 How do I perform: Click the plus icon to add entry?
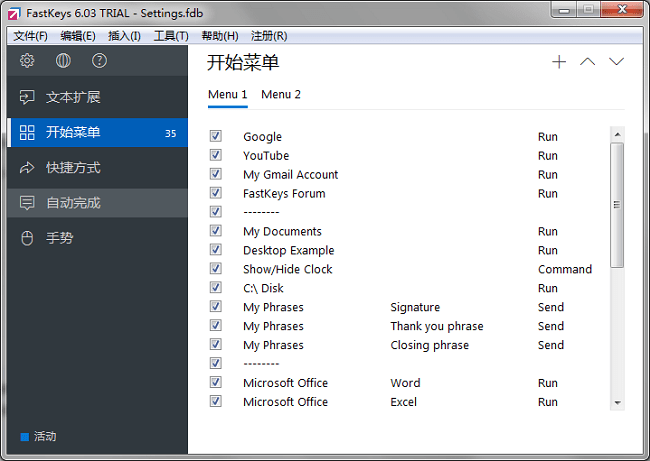[559, 62]
